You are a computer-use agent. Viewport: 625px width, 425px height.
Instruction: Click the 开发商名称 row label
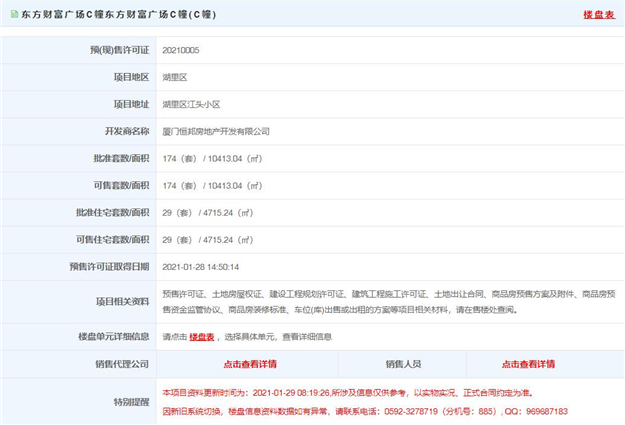tap(127, 132)
